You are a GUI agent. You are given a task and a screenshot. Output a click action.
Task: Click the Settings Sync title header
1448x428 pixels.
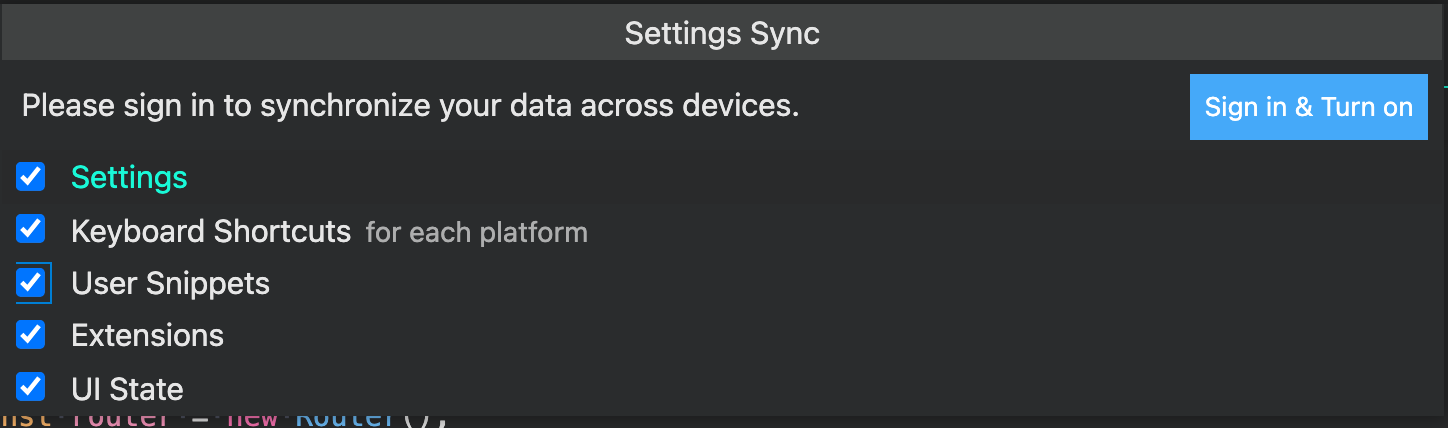(x=722, y=34)
